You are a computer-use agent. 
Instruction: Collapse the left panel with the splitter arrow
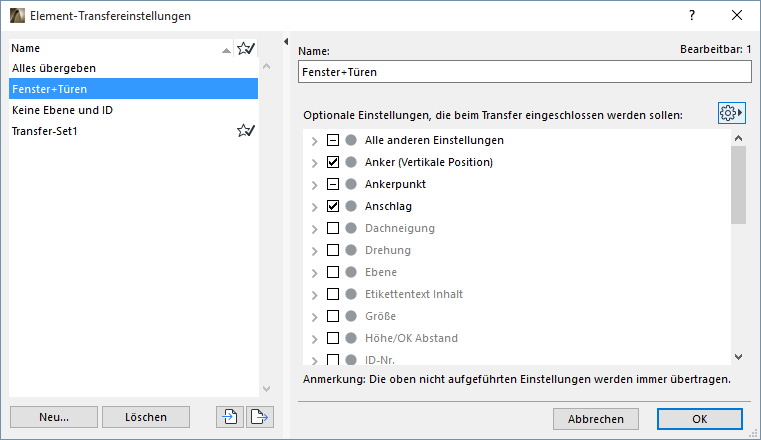click(x=286, y=42)
